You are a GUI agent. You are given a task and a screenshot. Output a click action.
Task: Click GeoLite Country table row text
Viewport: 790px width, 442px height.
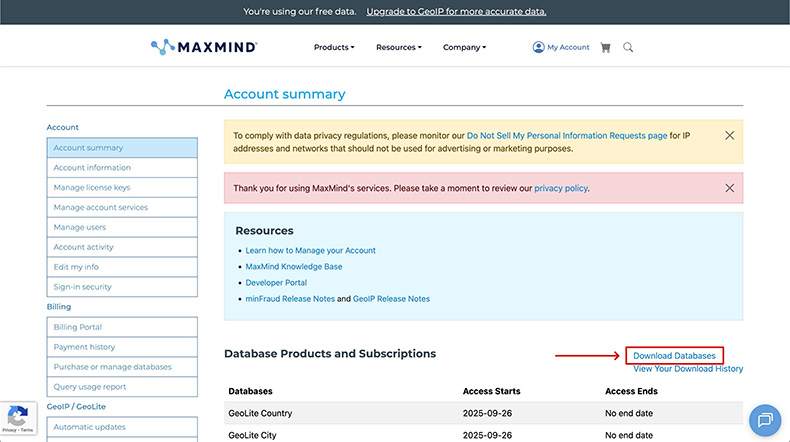[260, 413]
